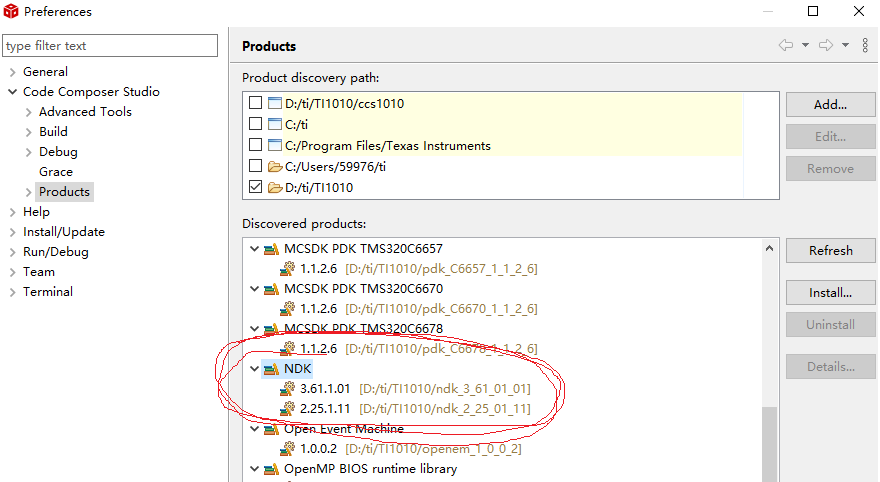Screen dimensions: 880x482
Task: Click the C:/Program Files/Texas Instruments path icon
Action: click(x=274, y=145)
